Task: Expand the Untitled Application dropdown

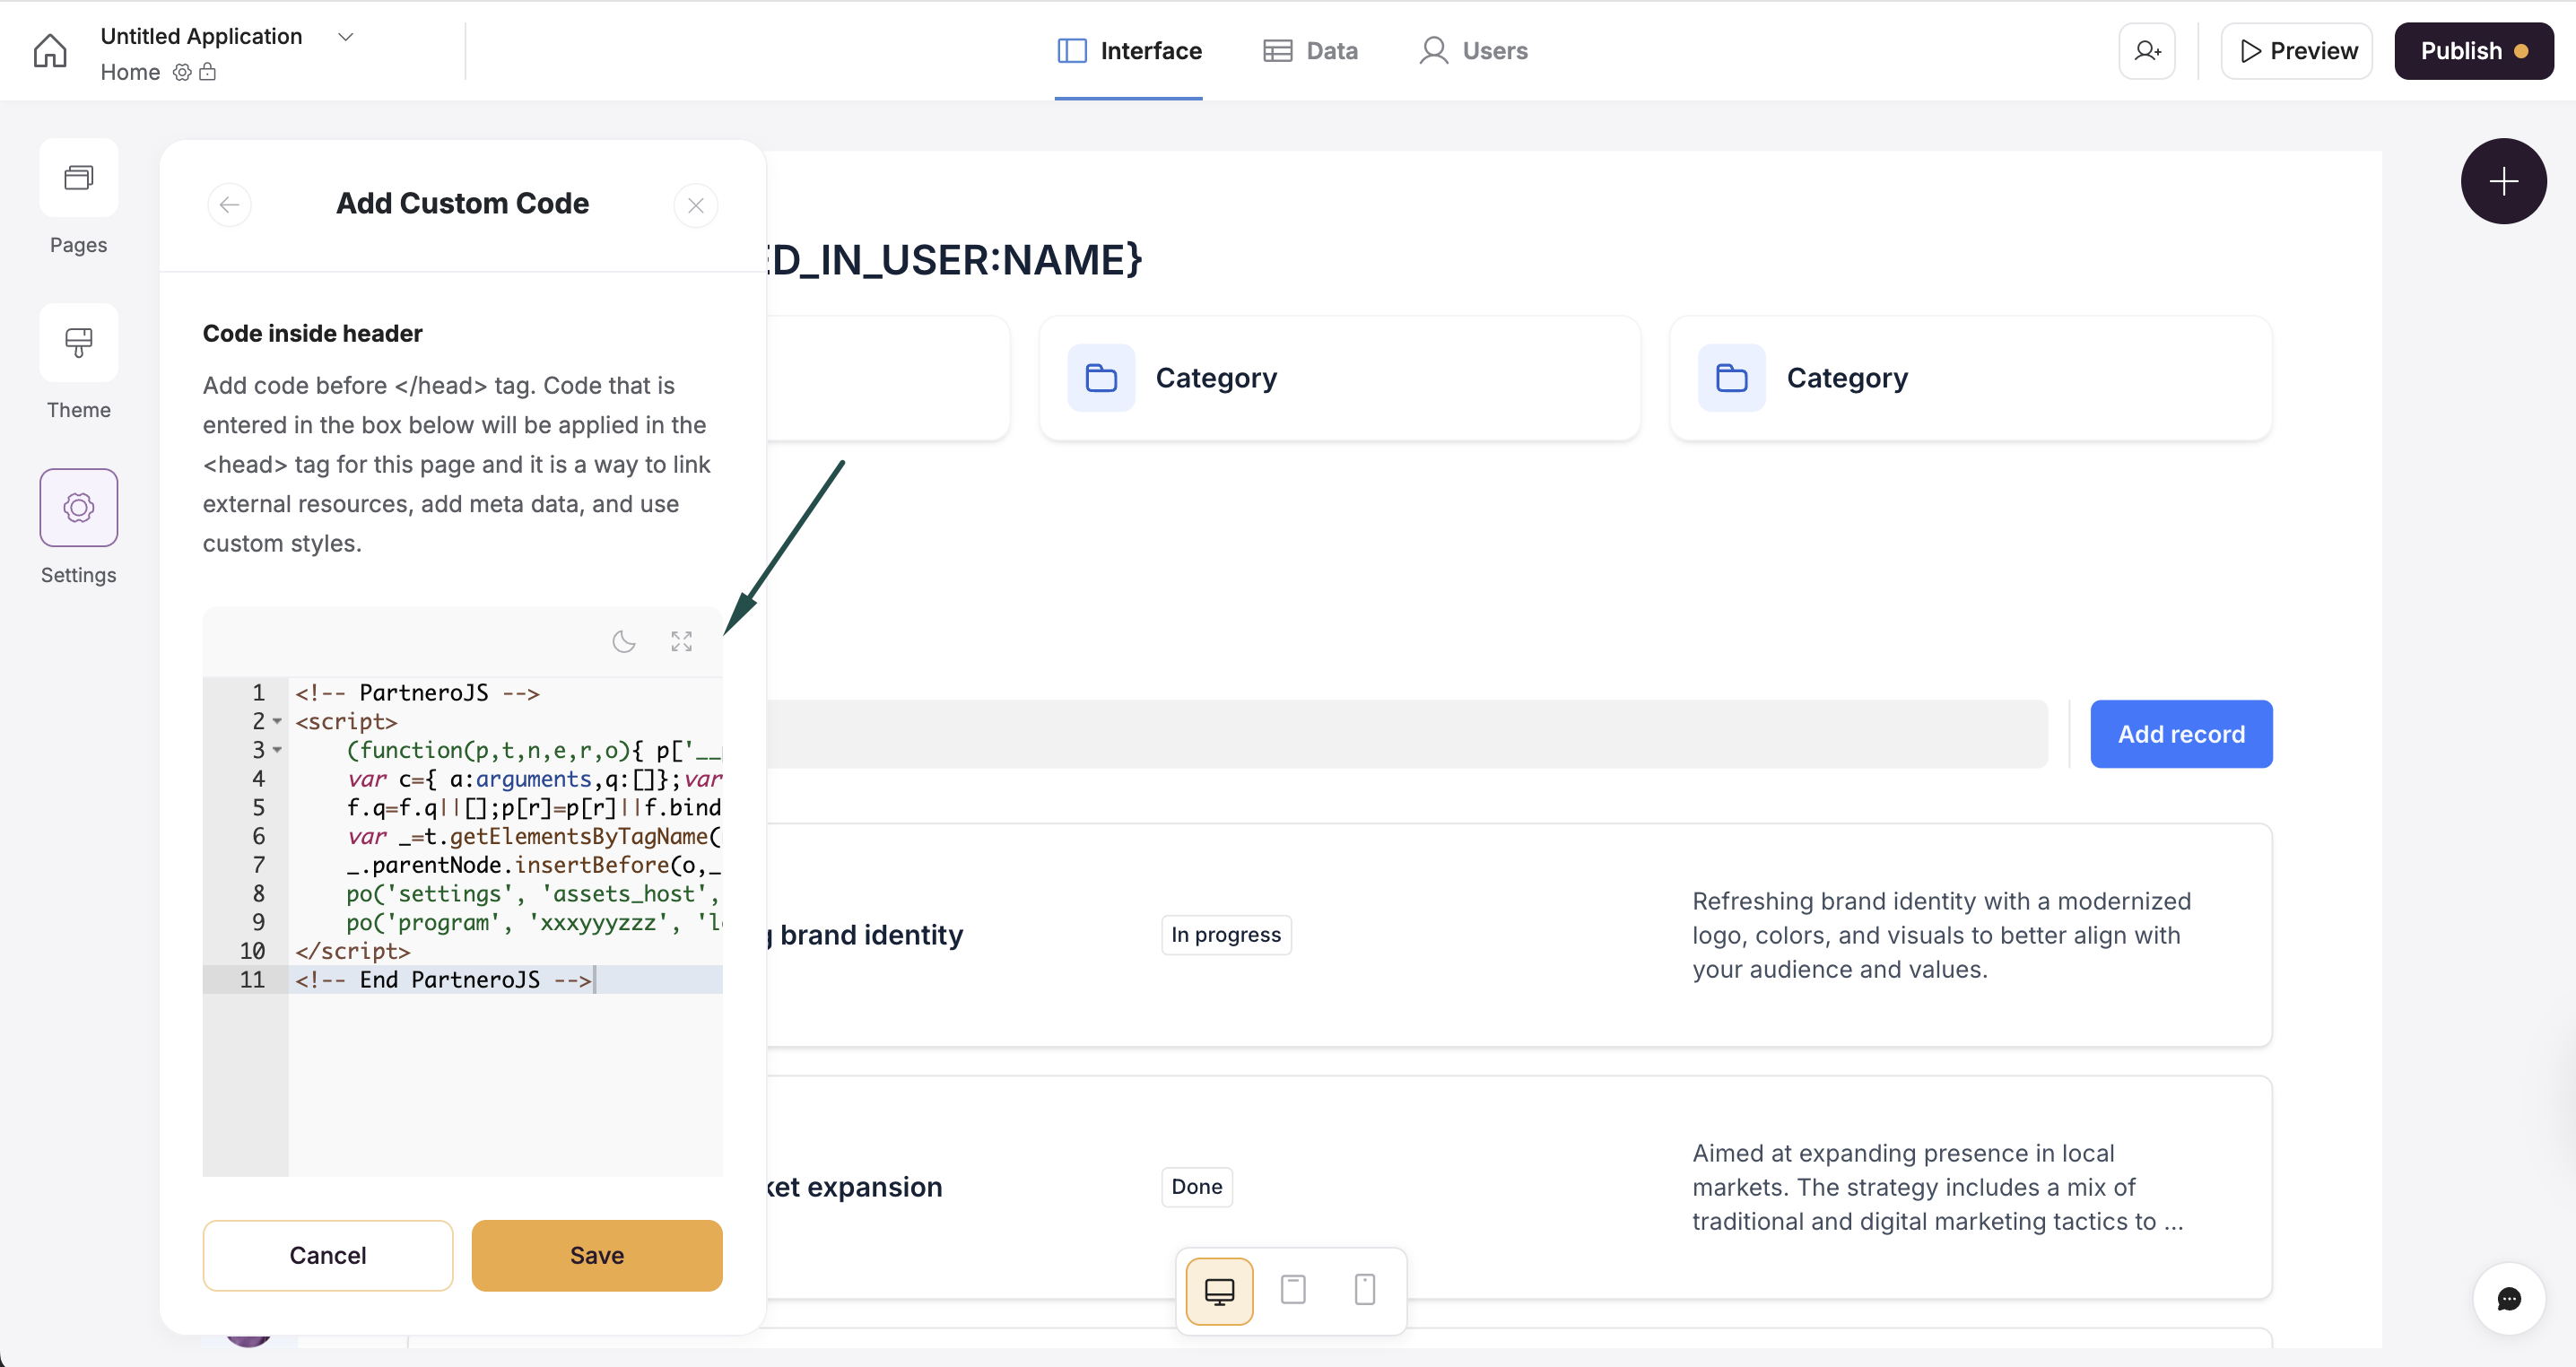Action: click(346, 37)
